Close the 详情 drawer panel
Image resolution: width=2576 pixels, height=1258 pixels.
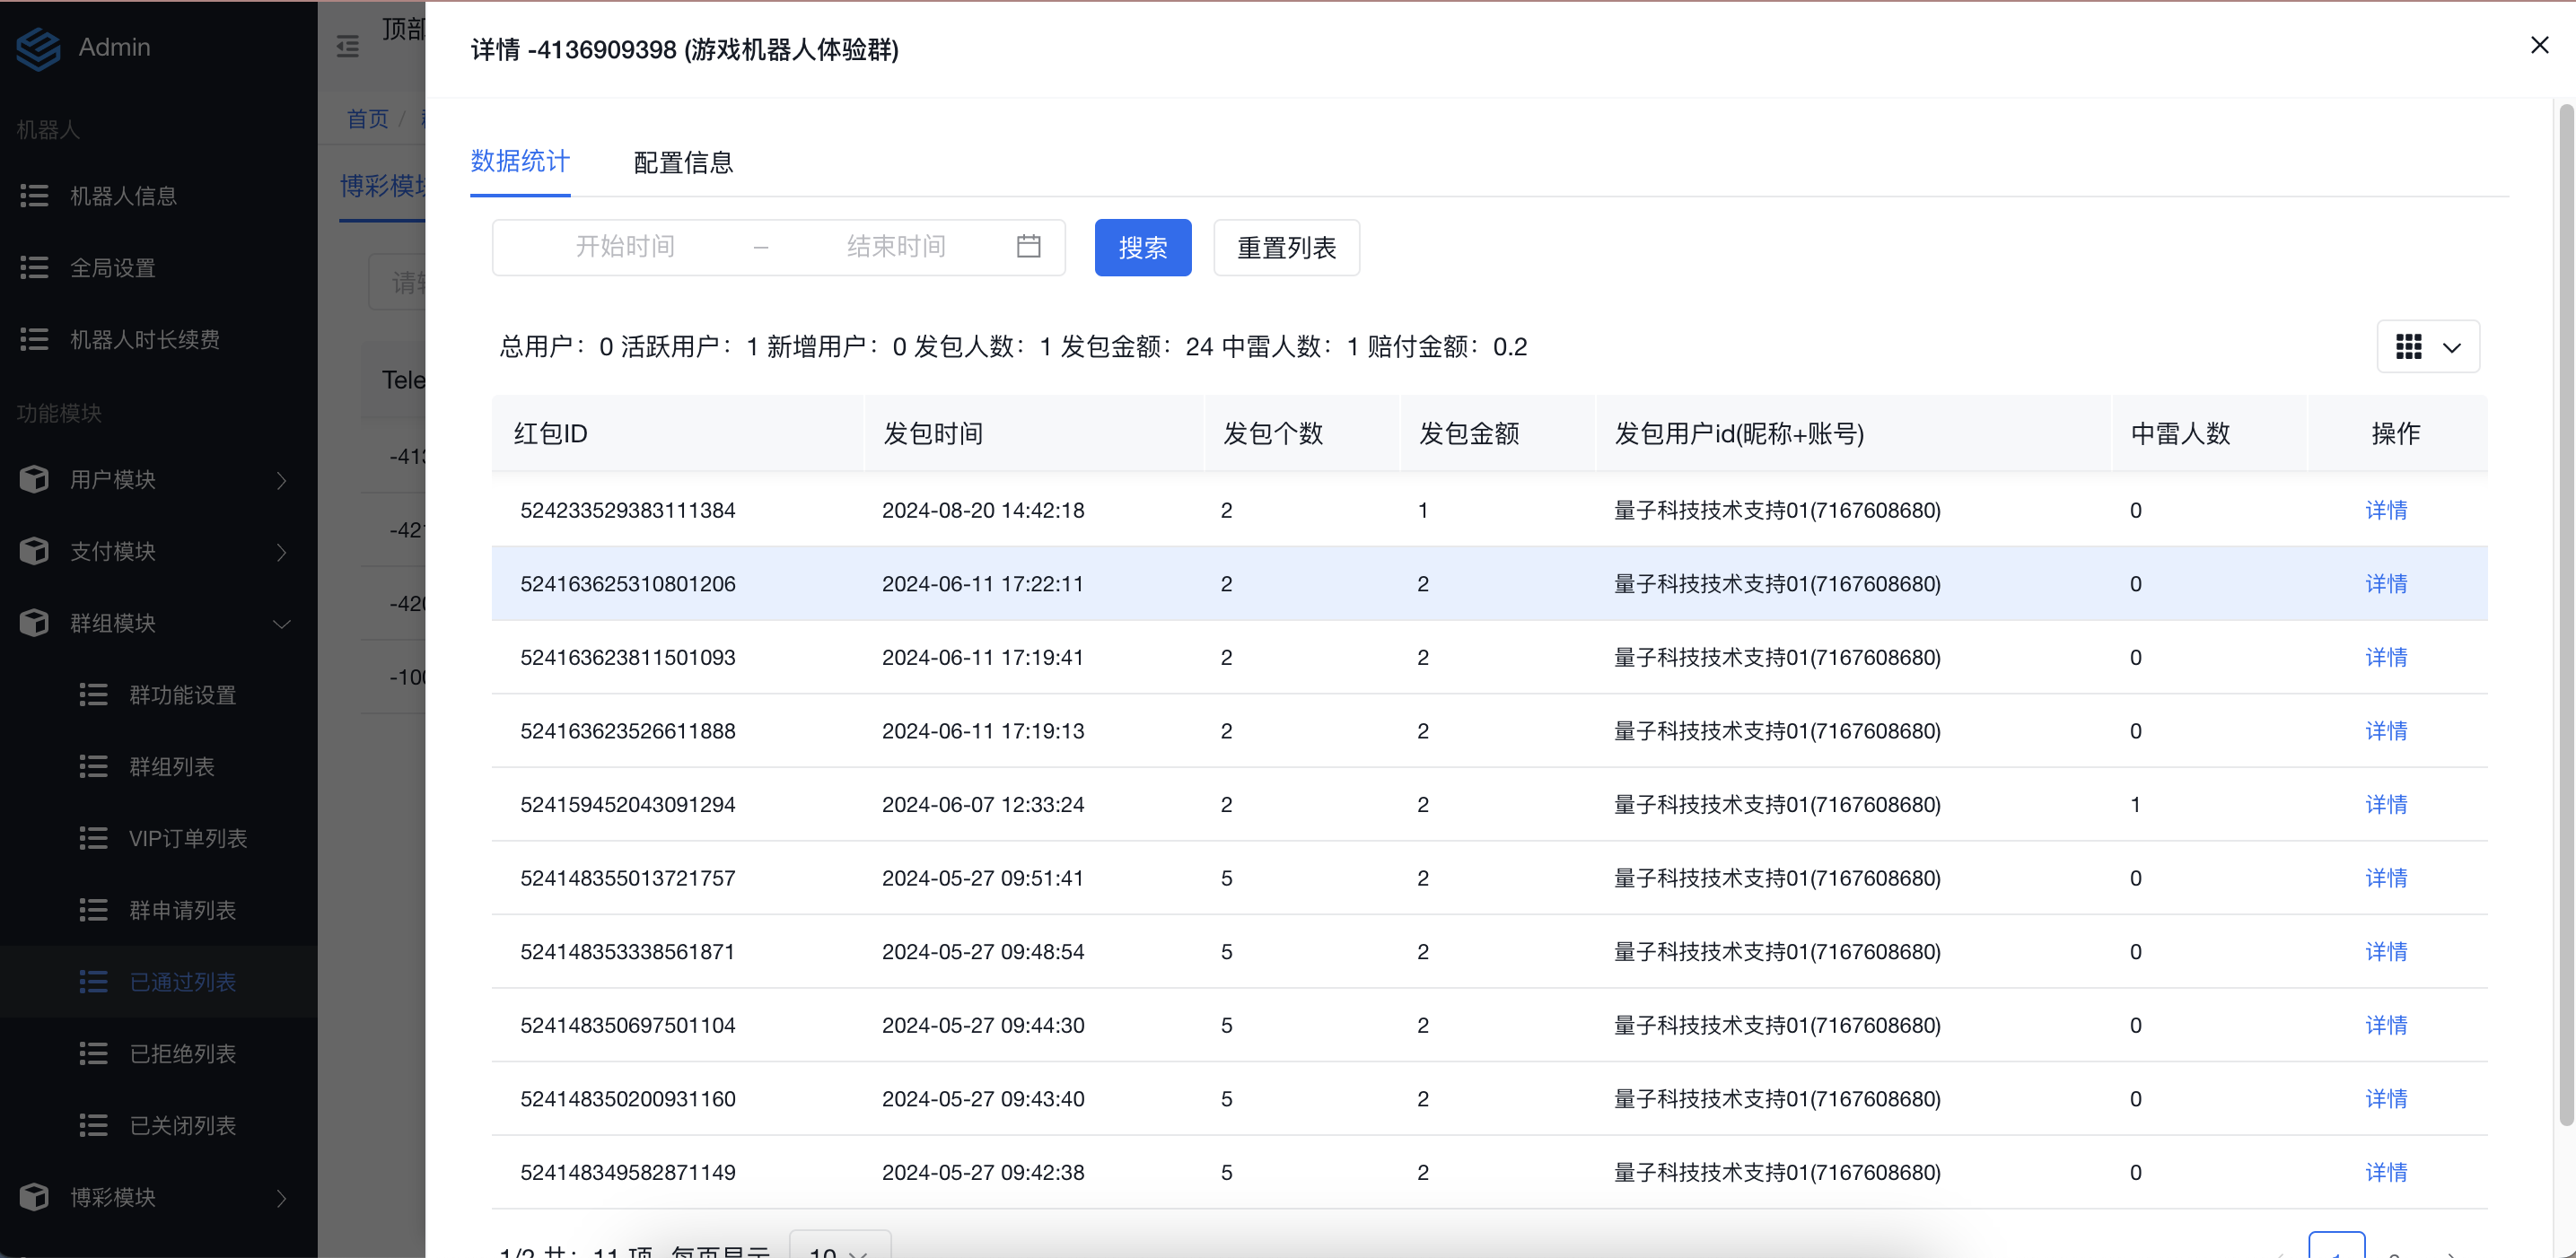[x=2539, y=45]
